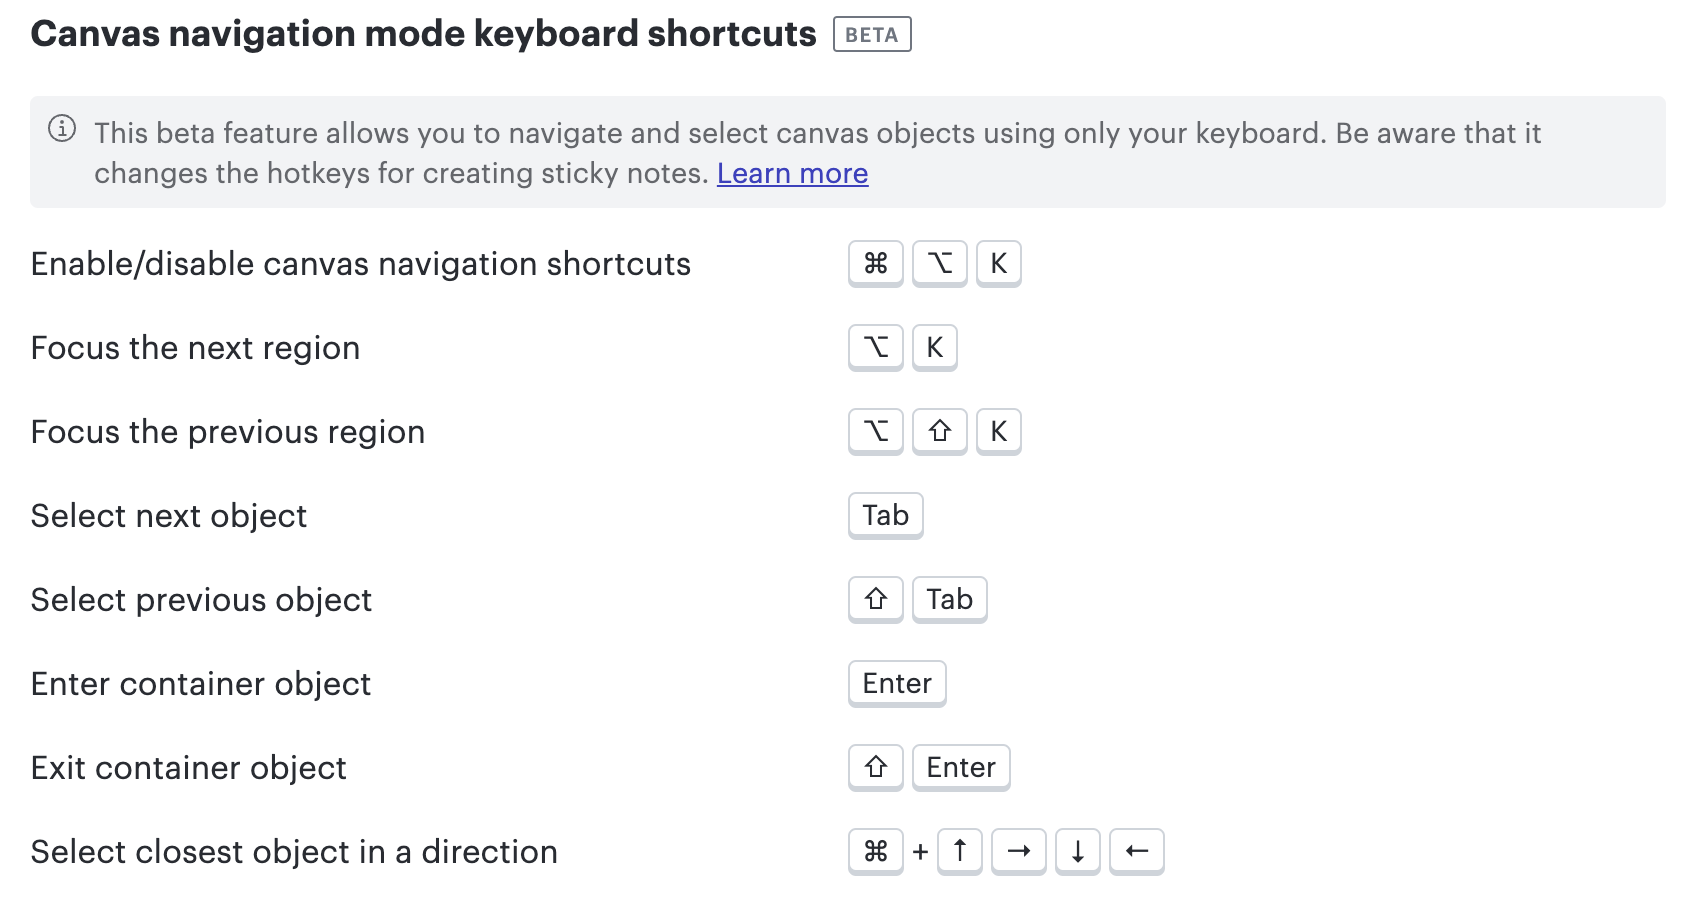Click the Tab key badge for Select next object
Image resolution: width=1690 pixels, height=918 pixels.
click(884, 515)
